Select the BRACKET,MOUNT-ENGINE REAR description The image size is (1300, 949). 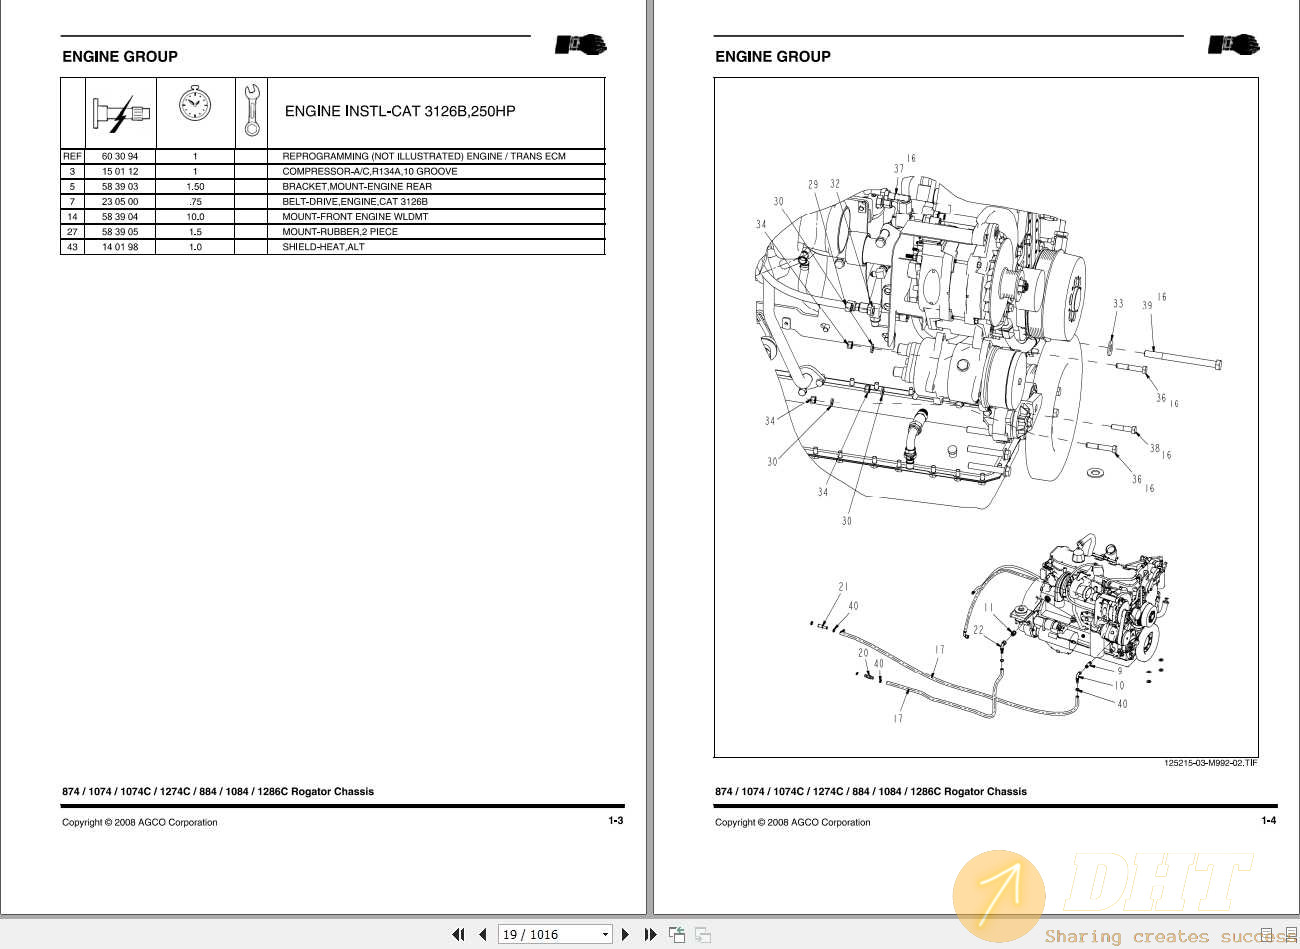(x=357, y=186)
